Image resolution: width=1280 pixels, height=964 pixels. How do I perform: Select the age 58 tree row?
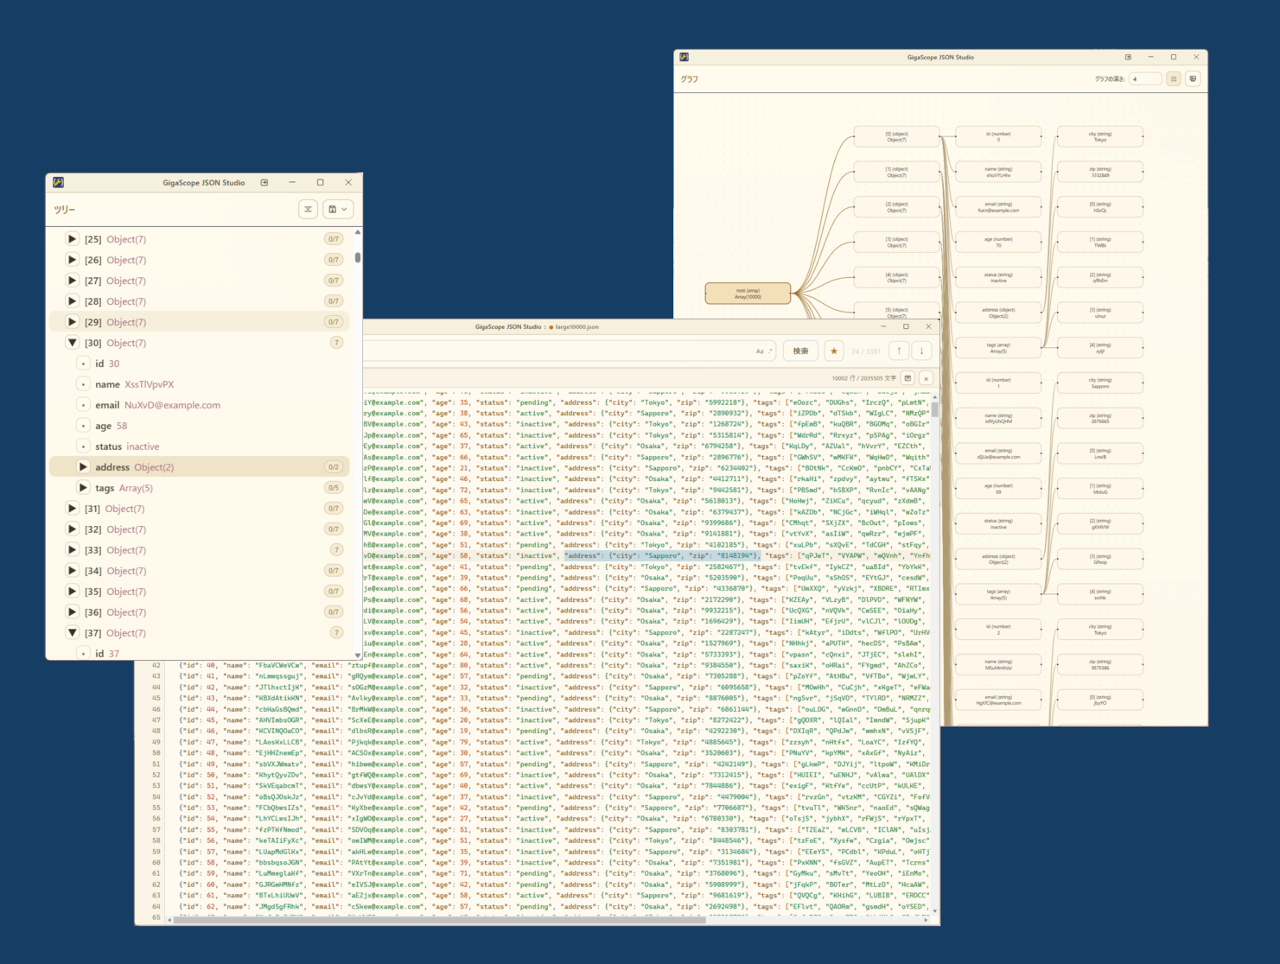(200, 426)
